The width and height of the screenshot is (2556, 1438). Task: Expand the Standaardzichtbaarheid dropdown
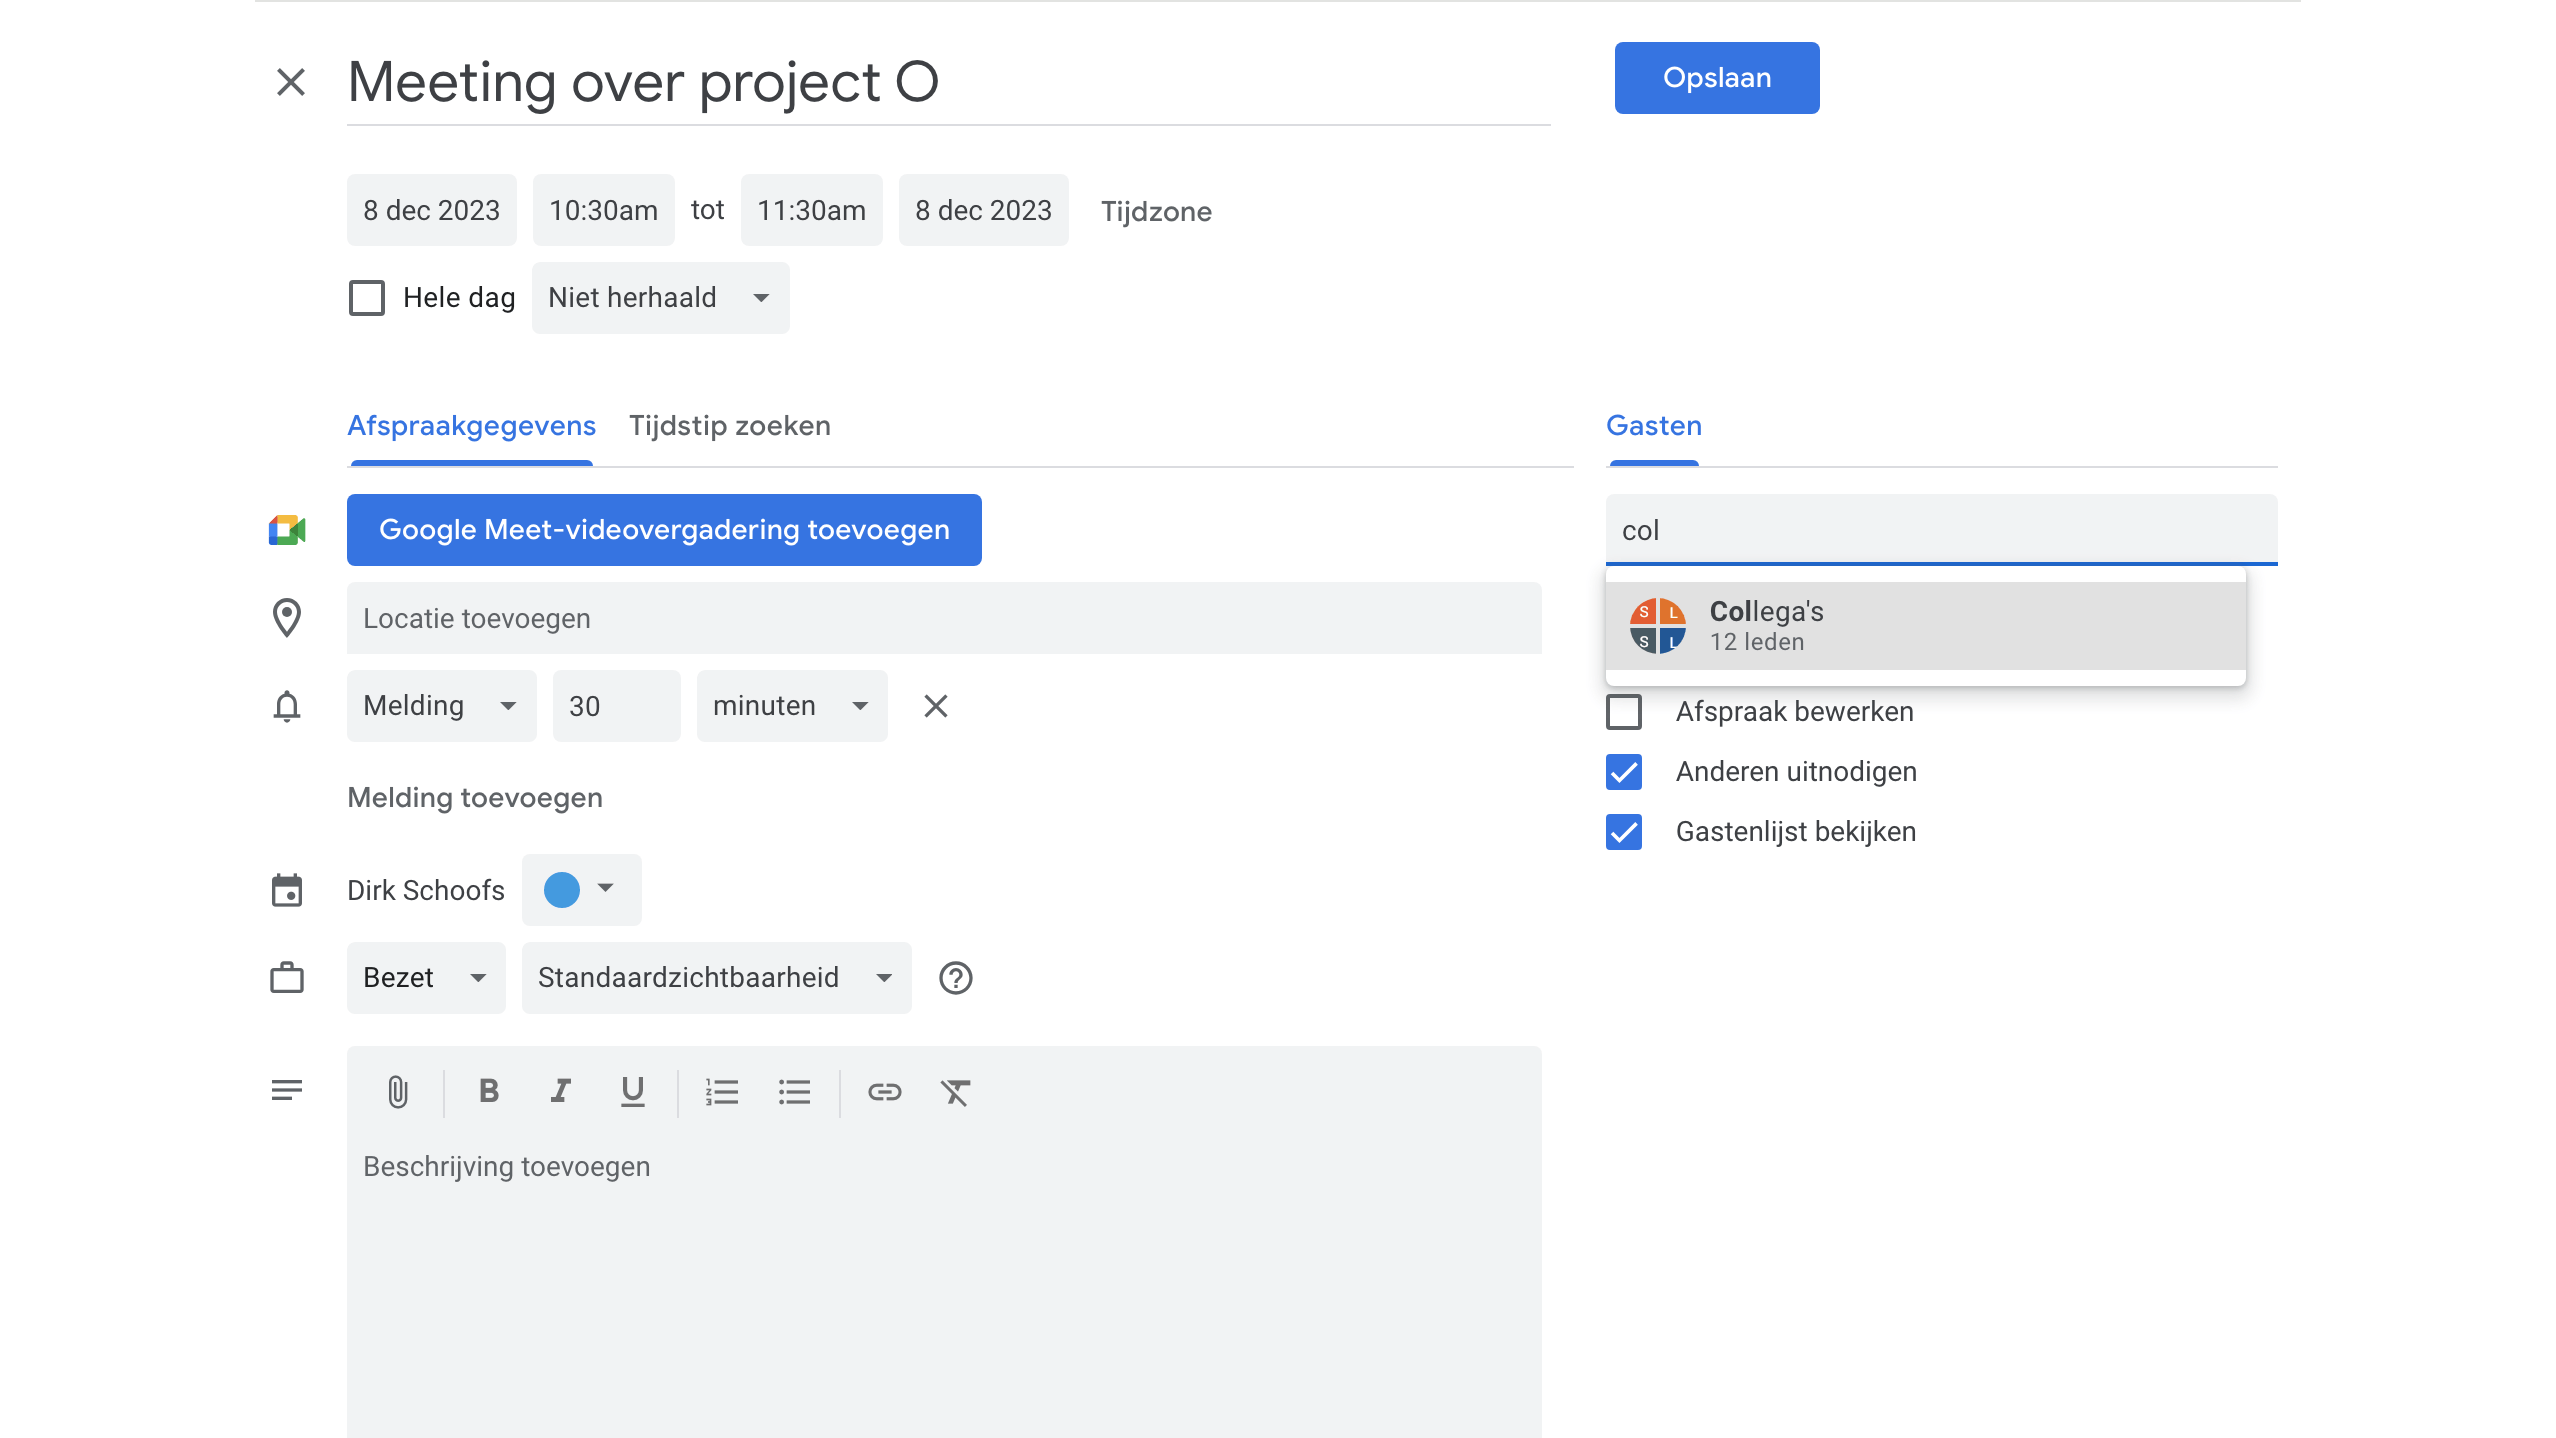pyautogui.click(x=715, y=978)
